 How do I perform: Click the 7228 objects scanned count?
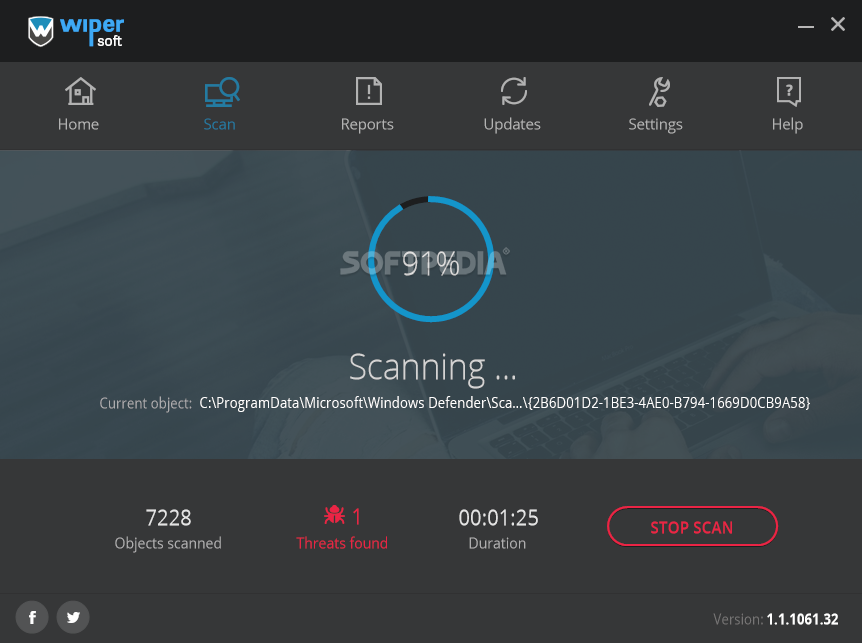168,518
